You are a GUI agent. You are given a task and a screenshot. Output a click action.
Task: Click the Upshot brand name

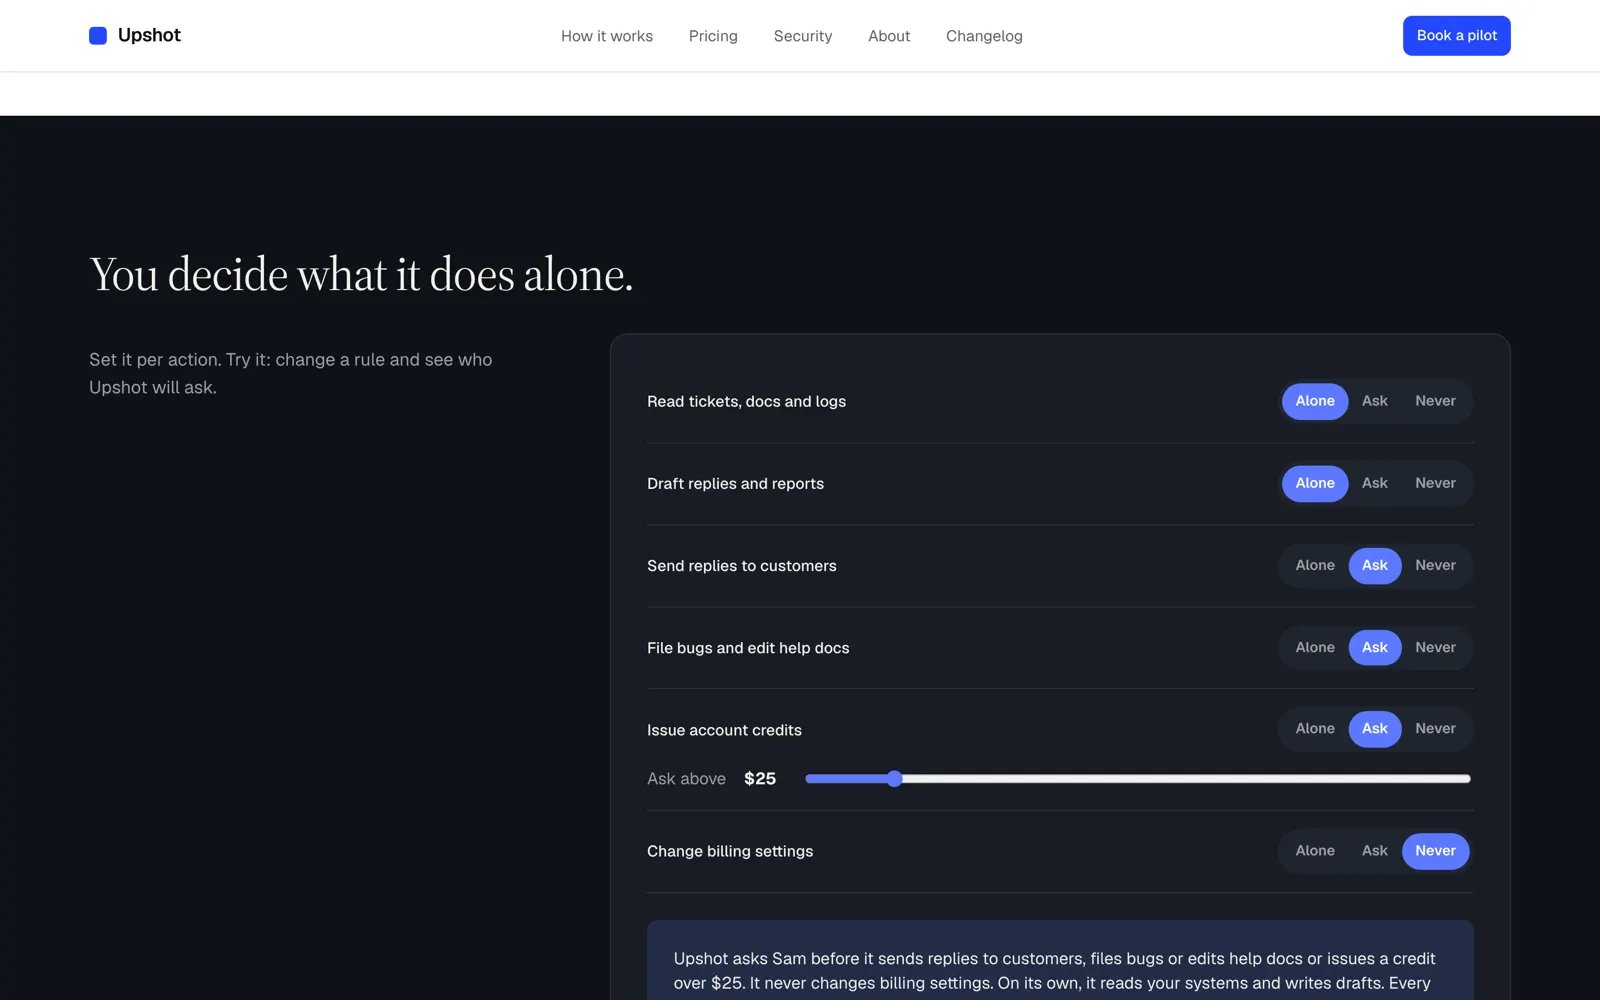[x=149, y=35]
